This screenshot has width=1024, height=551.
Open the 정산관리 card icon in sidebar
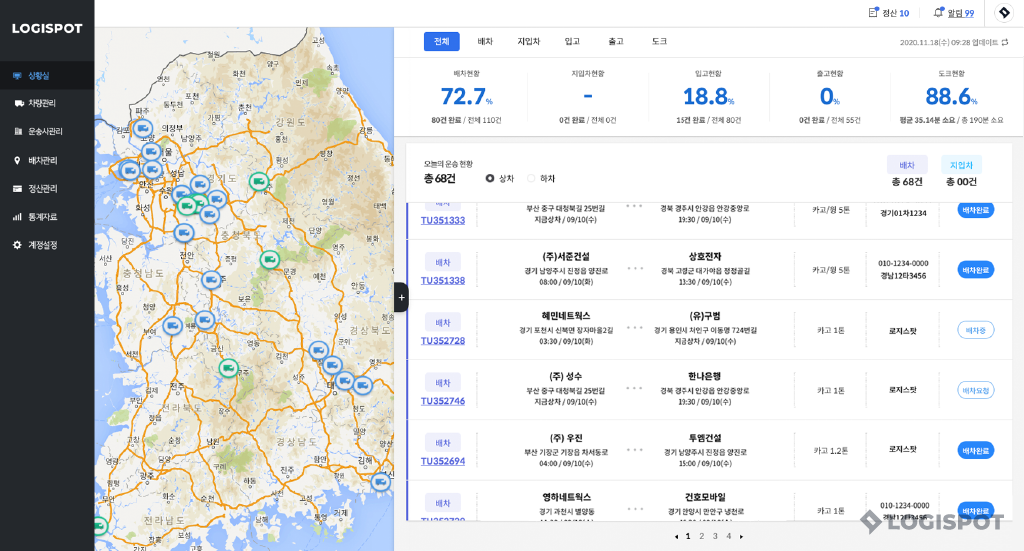coord(18,188)
